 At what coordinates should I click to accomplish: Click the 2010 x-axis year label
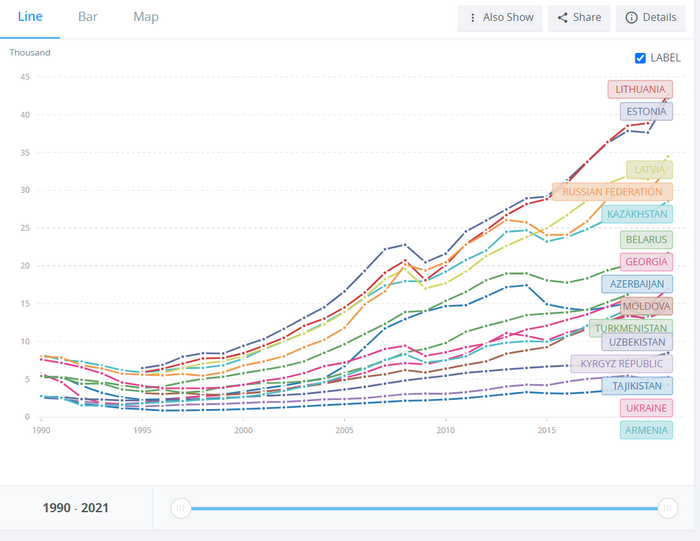click(445, 430)
